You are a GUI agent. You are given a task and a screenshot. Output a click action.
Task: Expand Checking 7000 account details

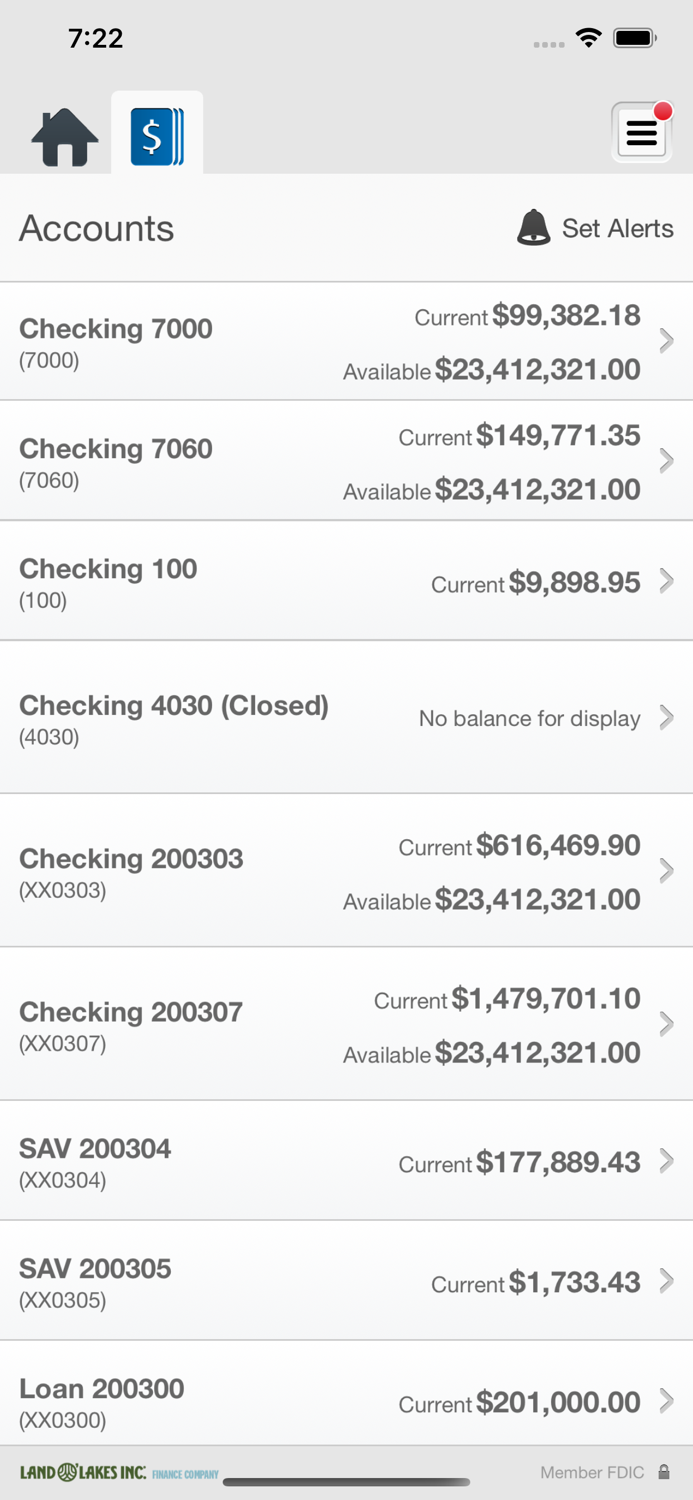(x=666, y=340)
